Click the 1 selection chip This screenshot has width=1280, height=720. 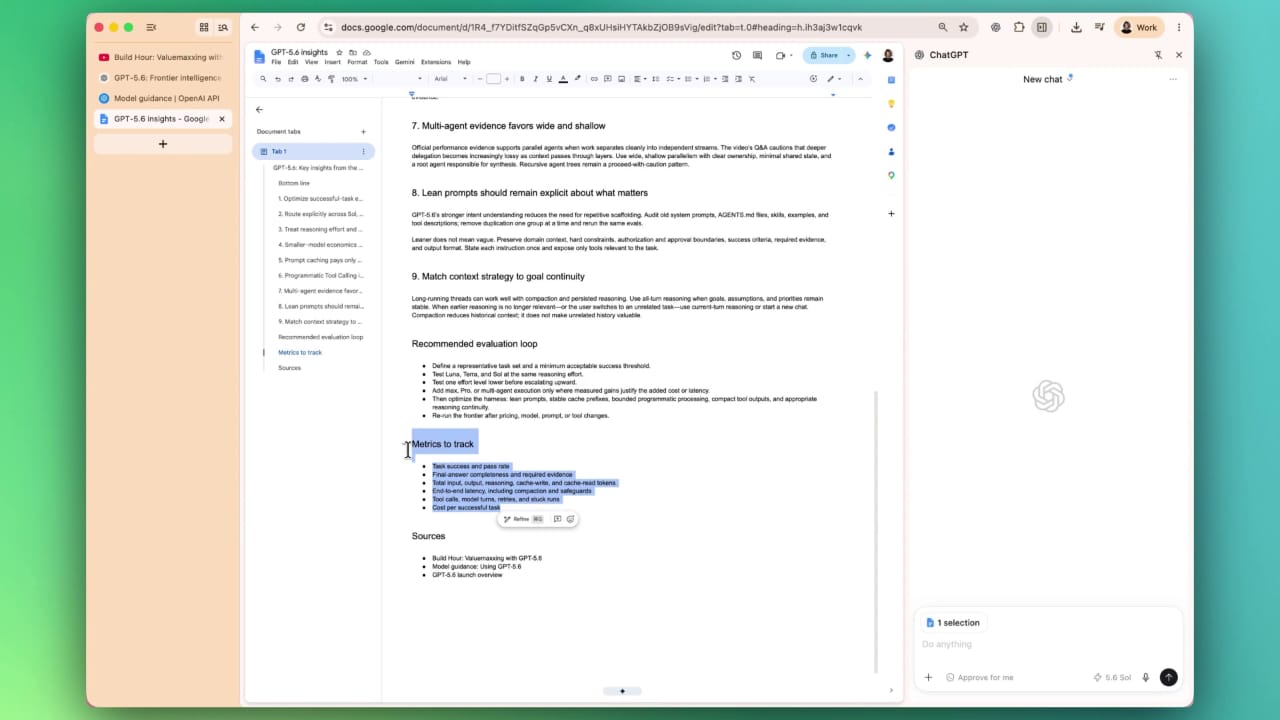tap(953, 622)
